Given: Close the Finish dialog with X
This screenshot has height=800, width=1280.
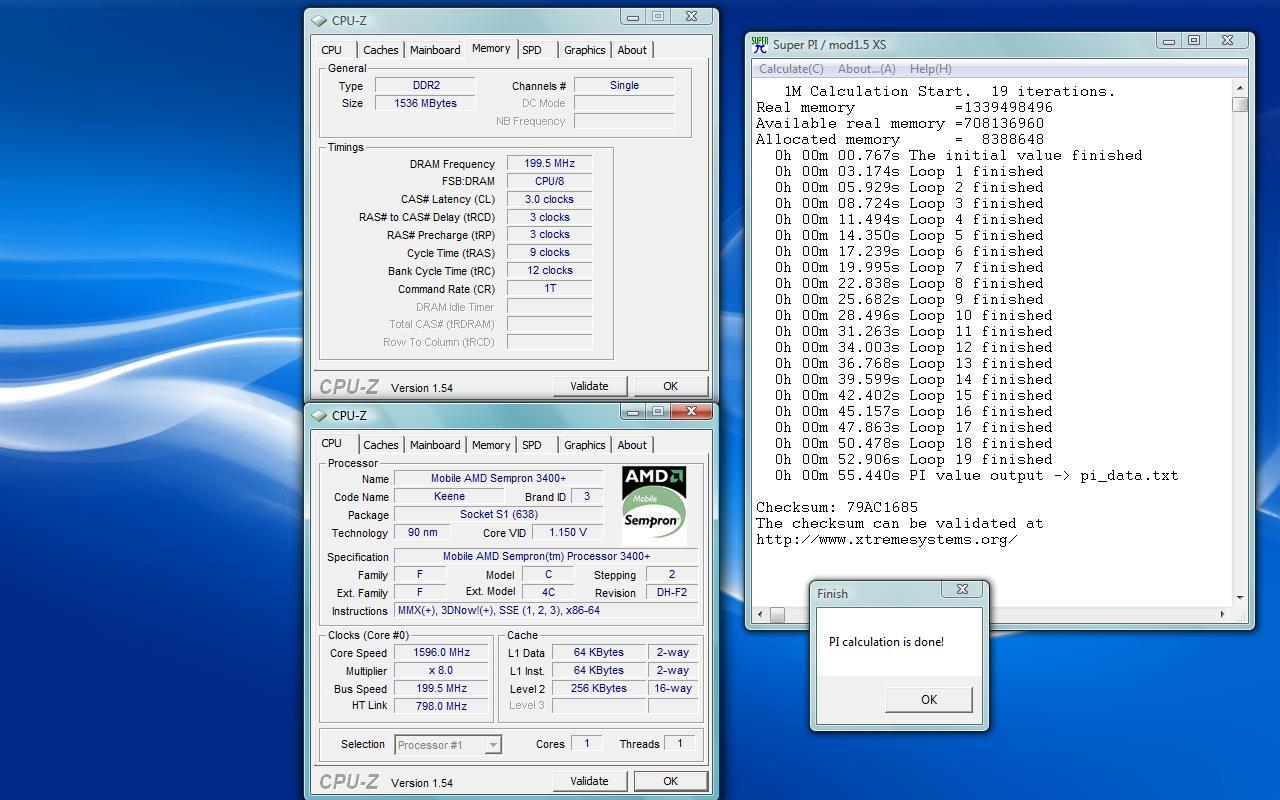Looking at the screenshot, I should [962, 589].
